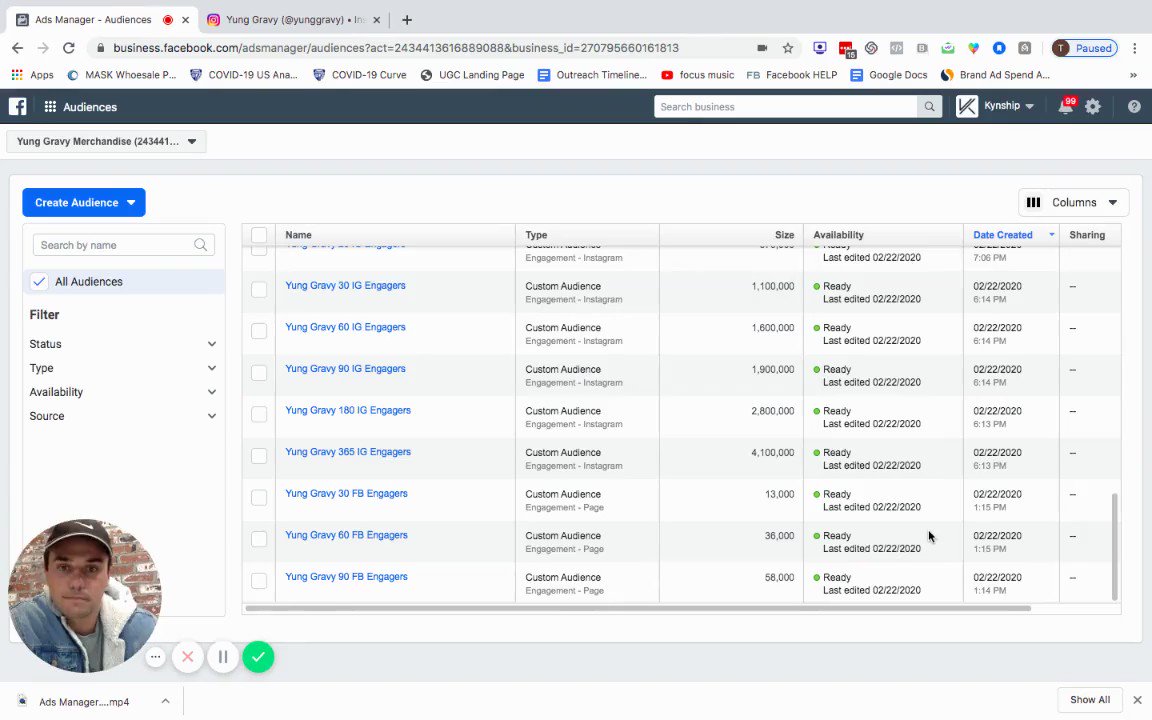This screenshot has height=720, width=1152.
Task: Sort the table by the Size column header
Action: [784, 235]
